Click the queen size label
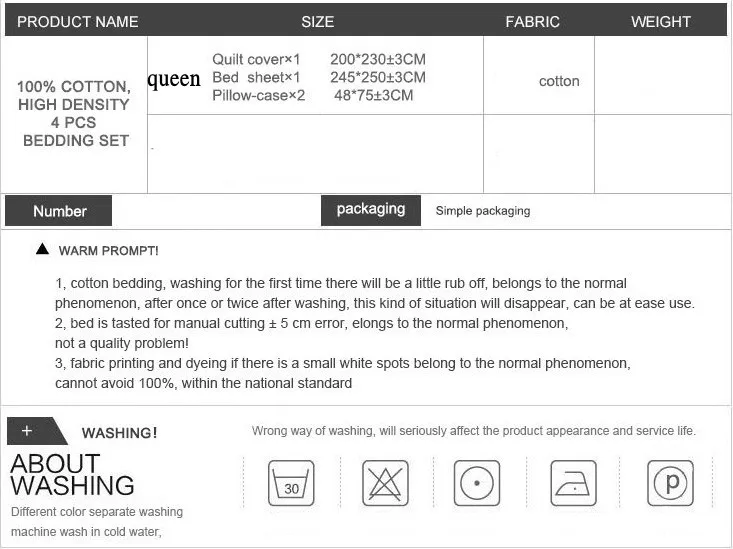Viewport: 733px width, 549px height. coord(174,79)
